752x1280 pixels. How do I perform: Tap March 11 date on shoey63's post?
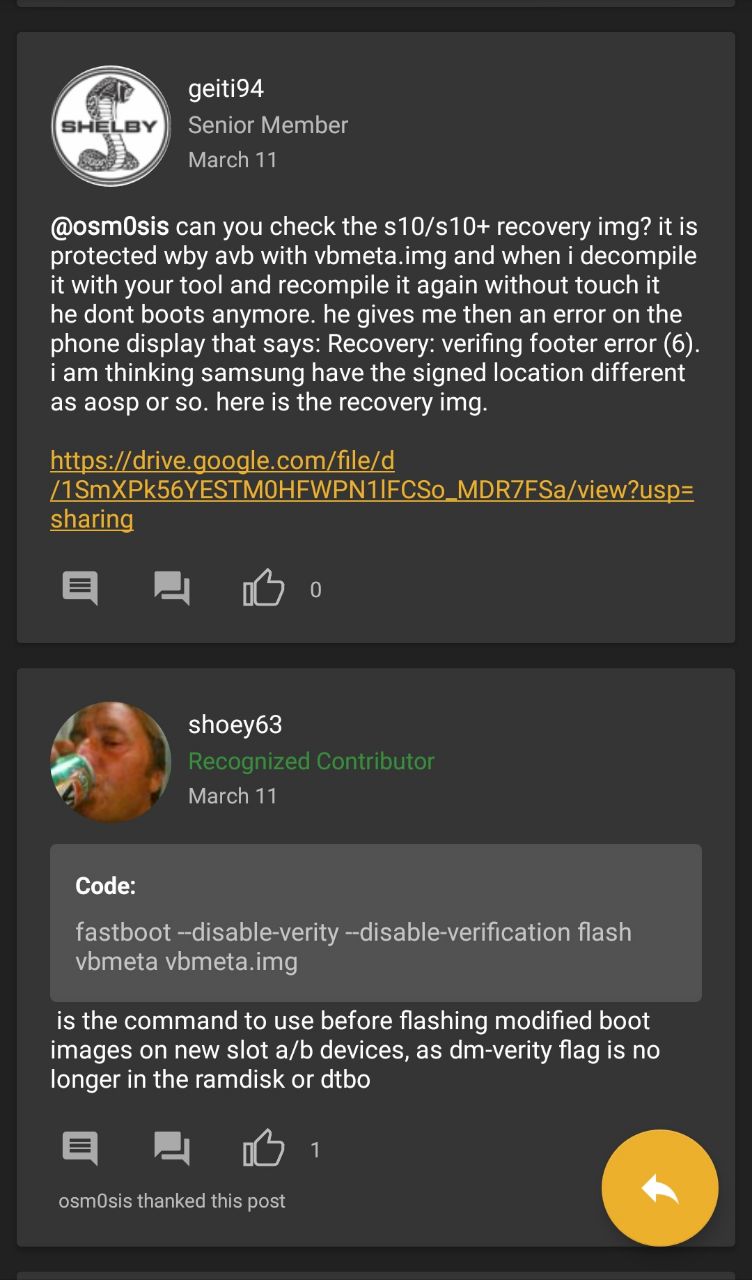click(x=233, y=796)
